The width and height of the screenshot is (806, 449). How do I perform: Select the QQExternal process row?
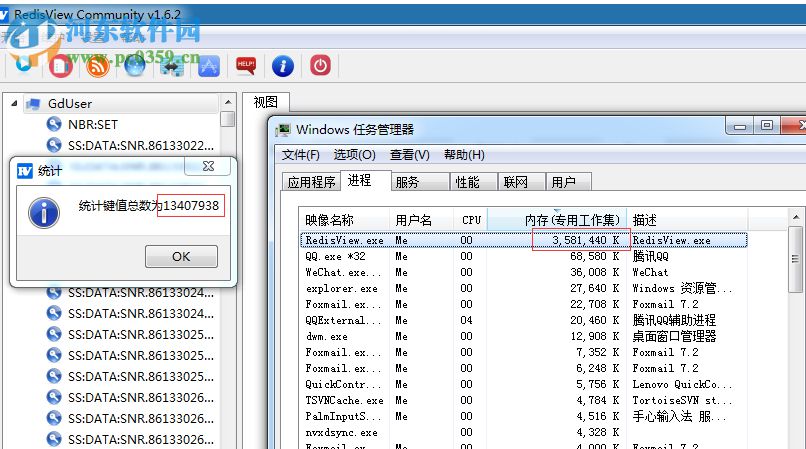(523, 320)
